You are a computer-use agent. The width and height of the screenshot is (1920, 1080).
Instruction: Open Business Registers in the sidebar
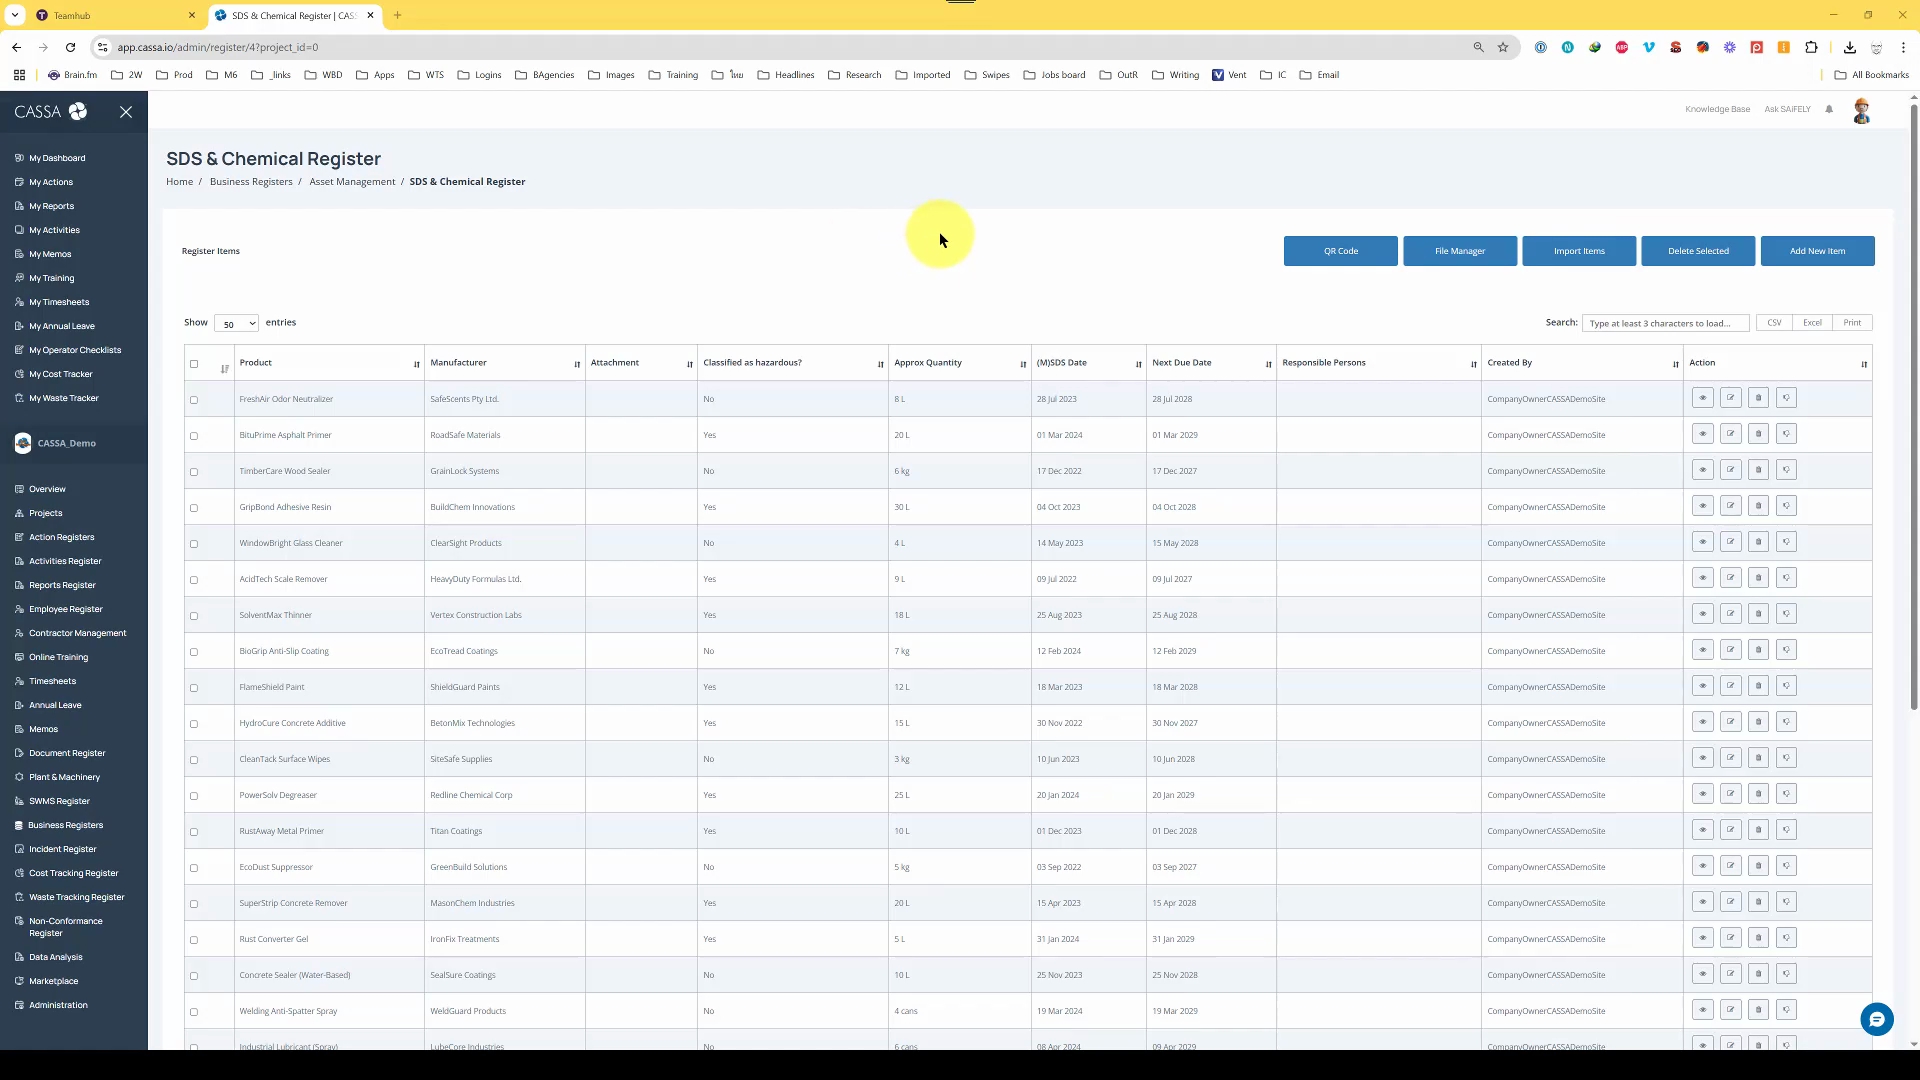[65, 825]
